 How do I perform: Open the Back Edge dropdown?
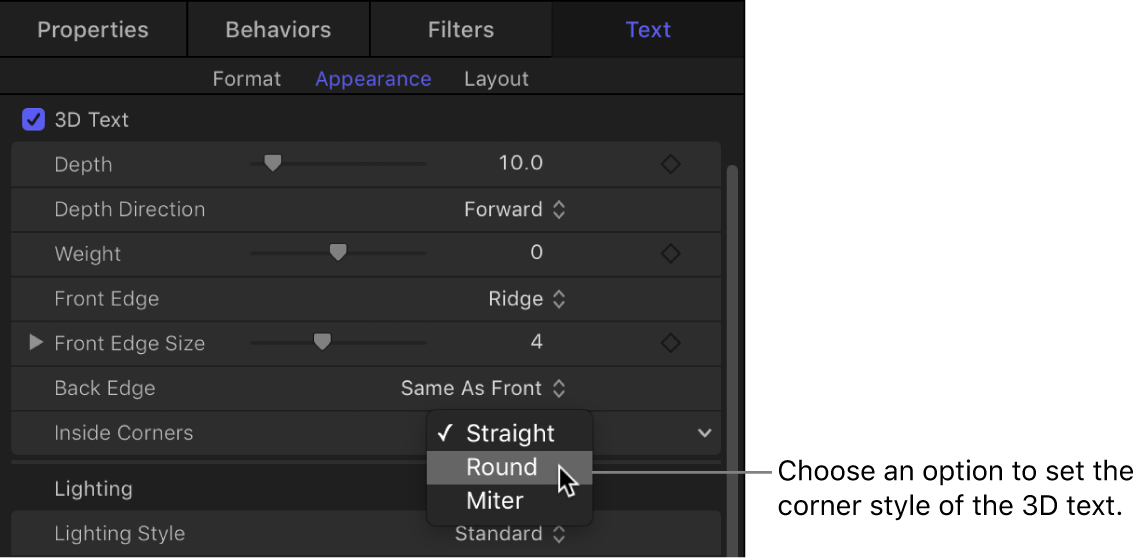point(484,388)
